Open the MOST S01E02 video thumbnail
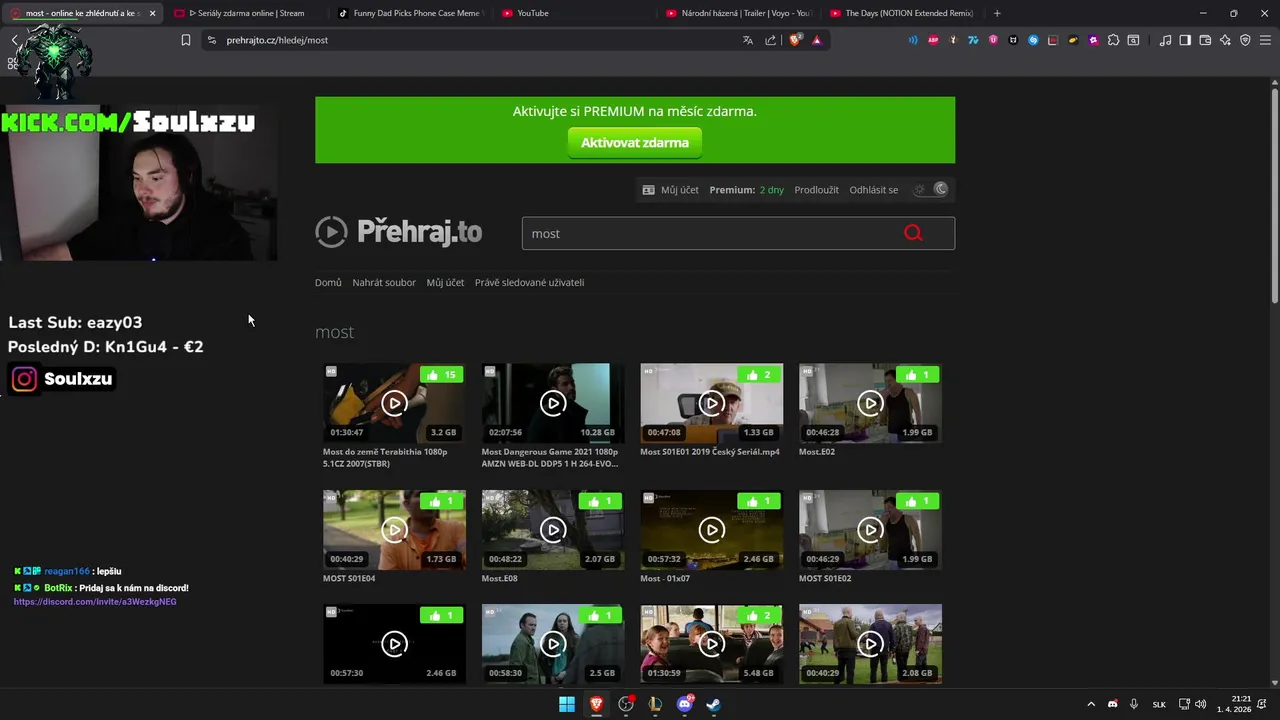Viewport: 1280px width, 720px height. (870, 530)
